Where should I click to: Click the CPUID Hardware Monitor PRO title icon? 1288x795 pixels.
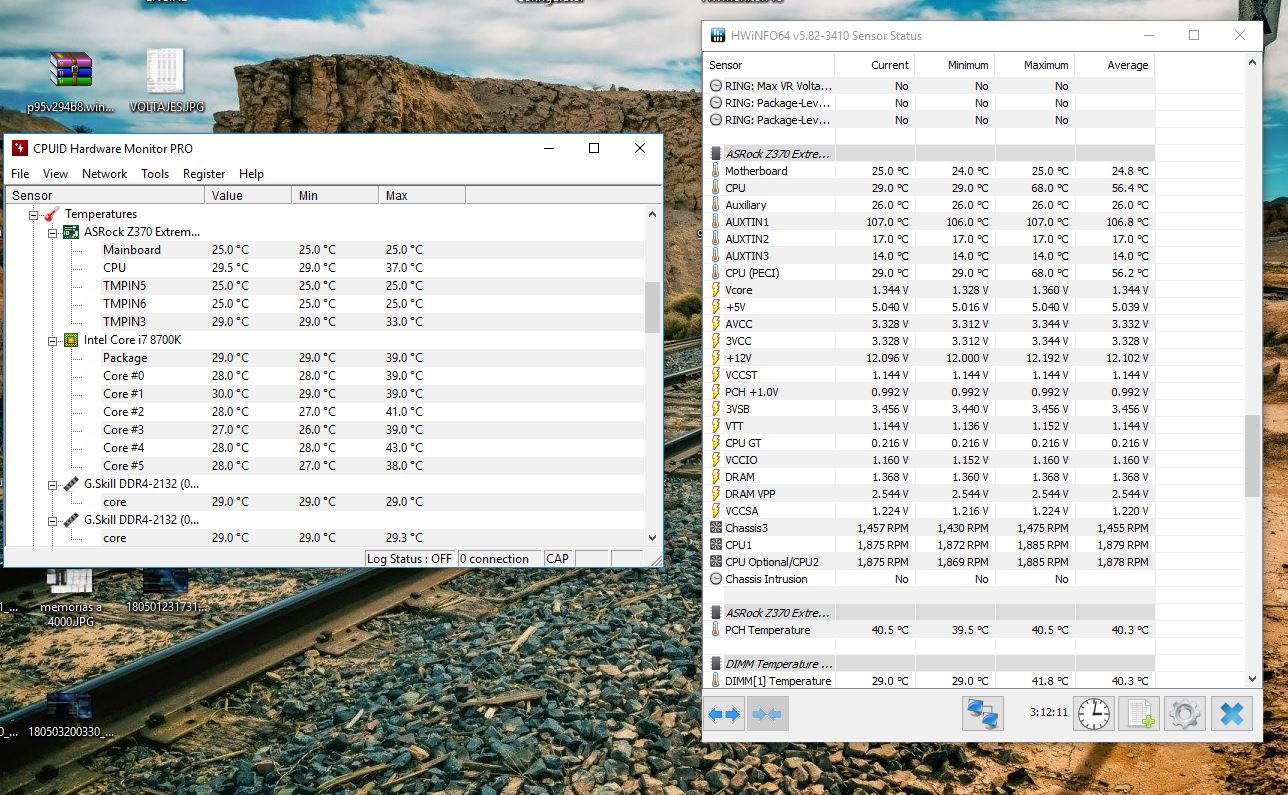(x=19, y=148)
